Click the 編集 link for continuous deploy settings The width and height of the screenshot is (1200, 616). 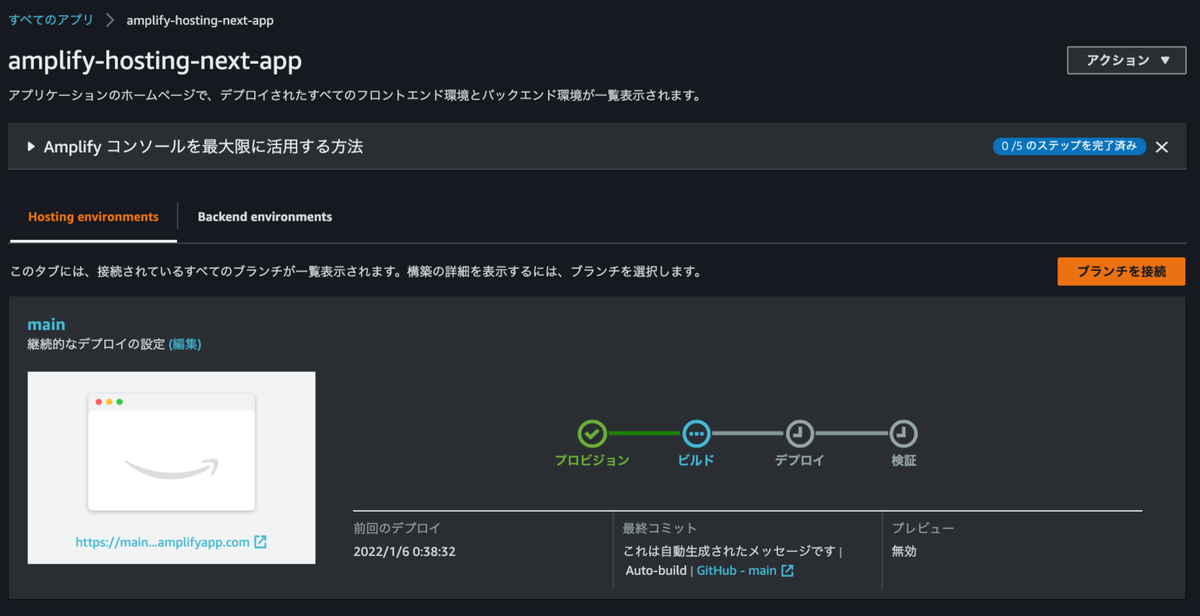coord(185,344)
